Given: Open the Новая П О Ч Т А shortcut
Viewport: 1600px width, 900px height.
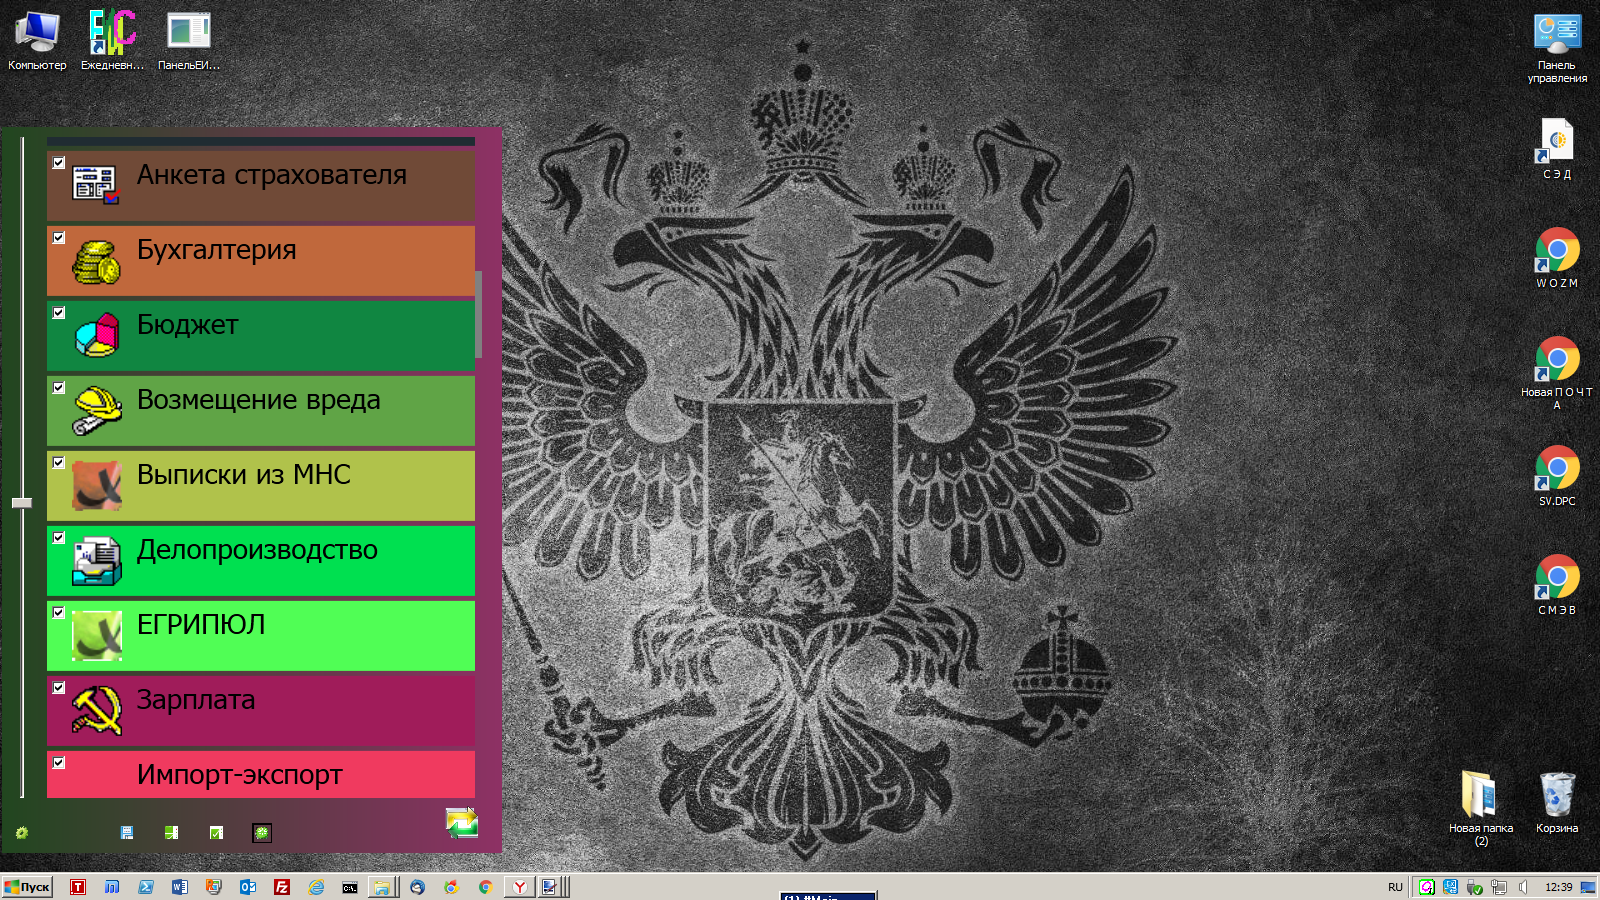Looking at the screenshot, I should click(1557, 373).
